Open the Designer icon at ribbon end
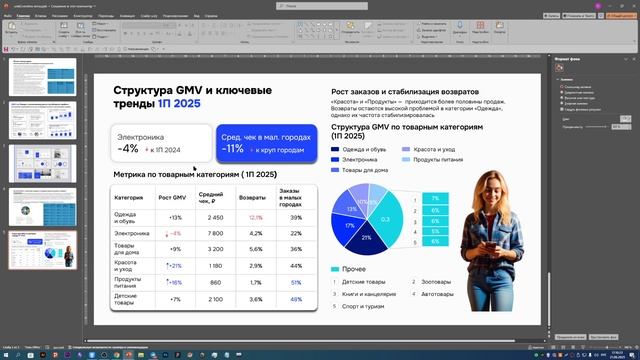Screen dimensions: 640x360 [x=500, y=26]
